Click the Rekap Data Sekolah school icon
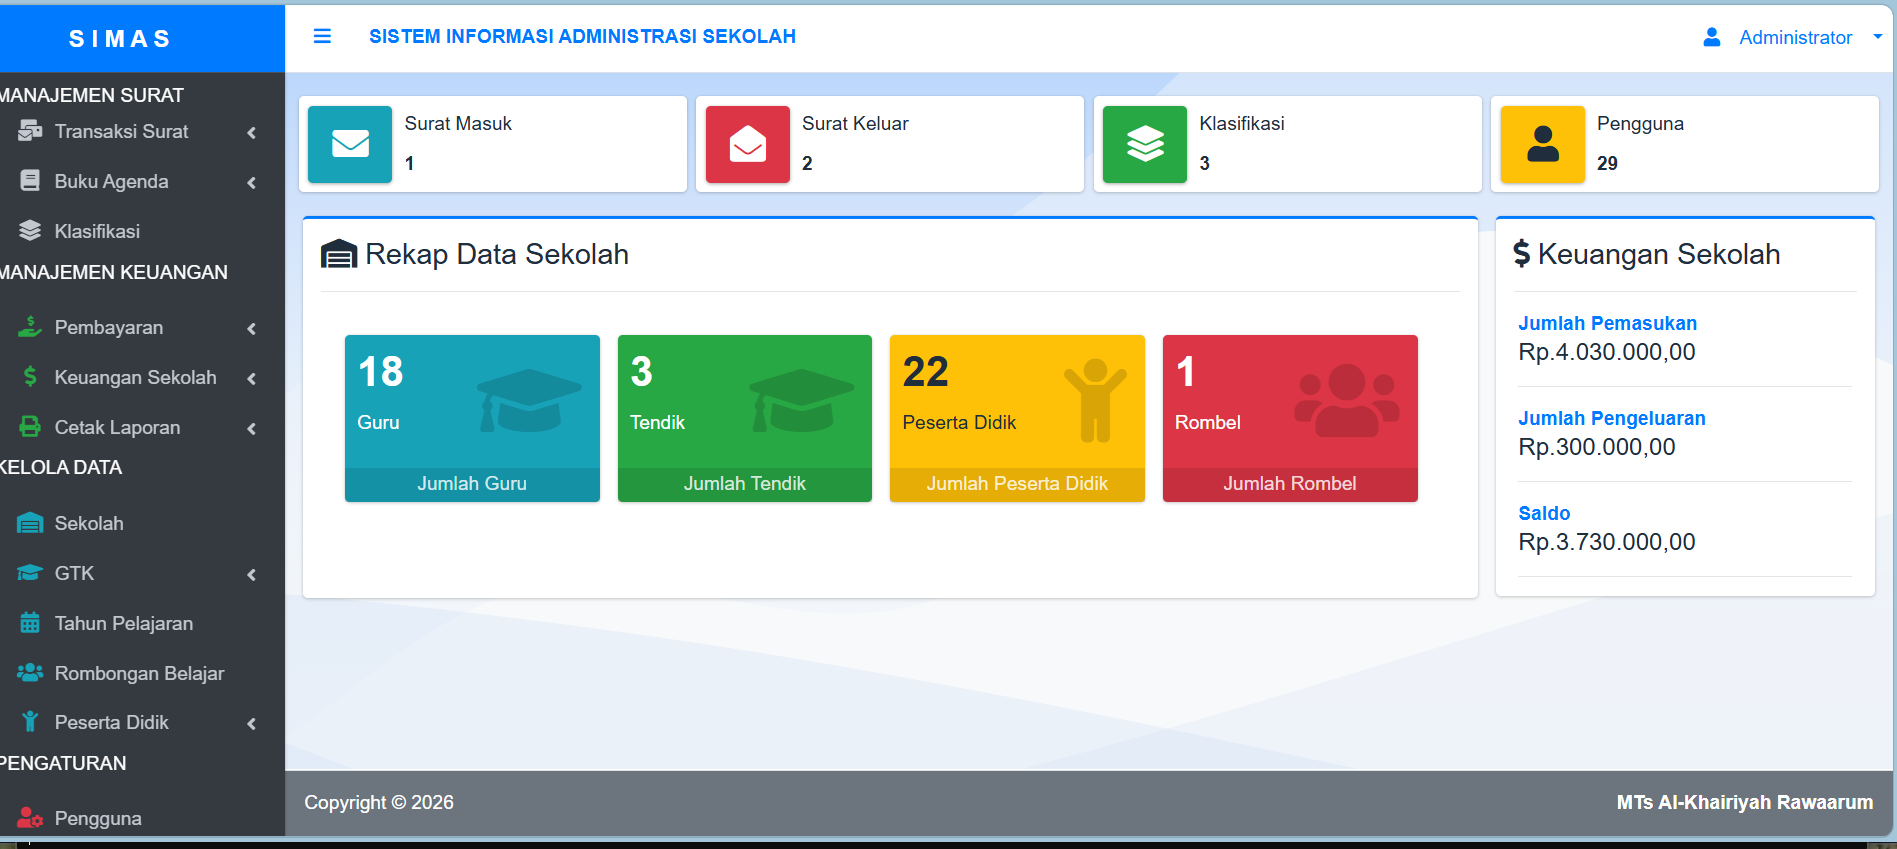Image resolution: width=1897 pixels, height=849 pixels. tap(339, 254)
